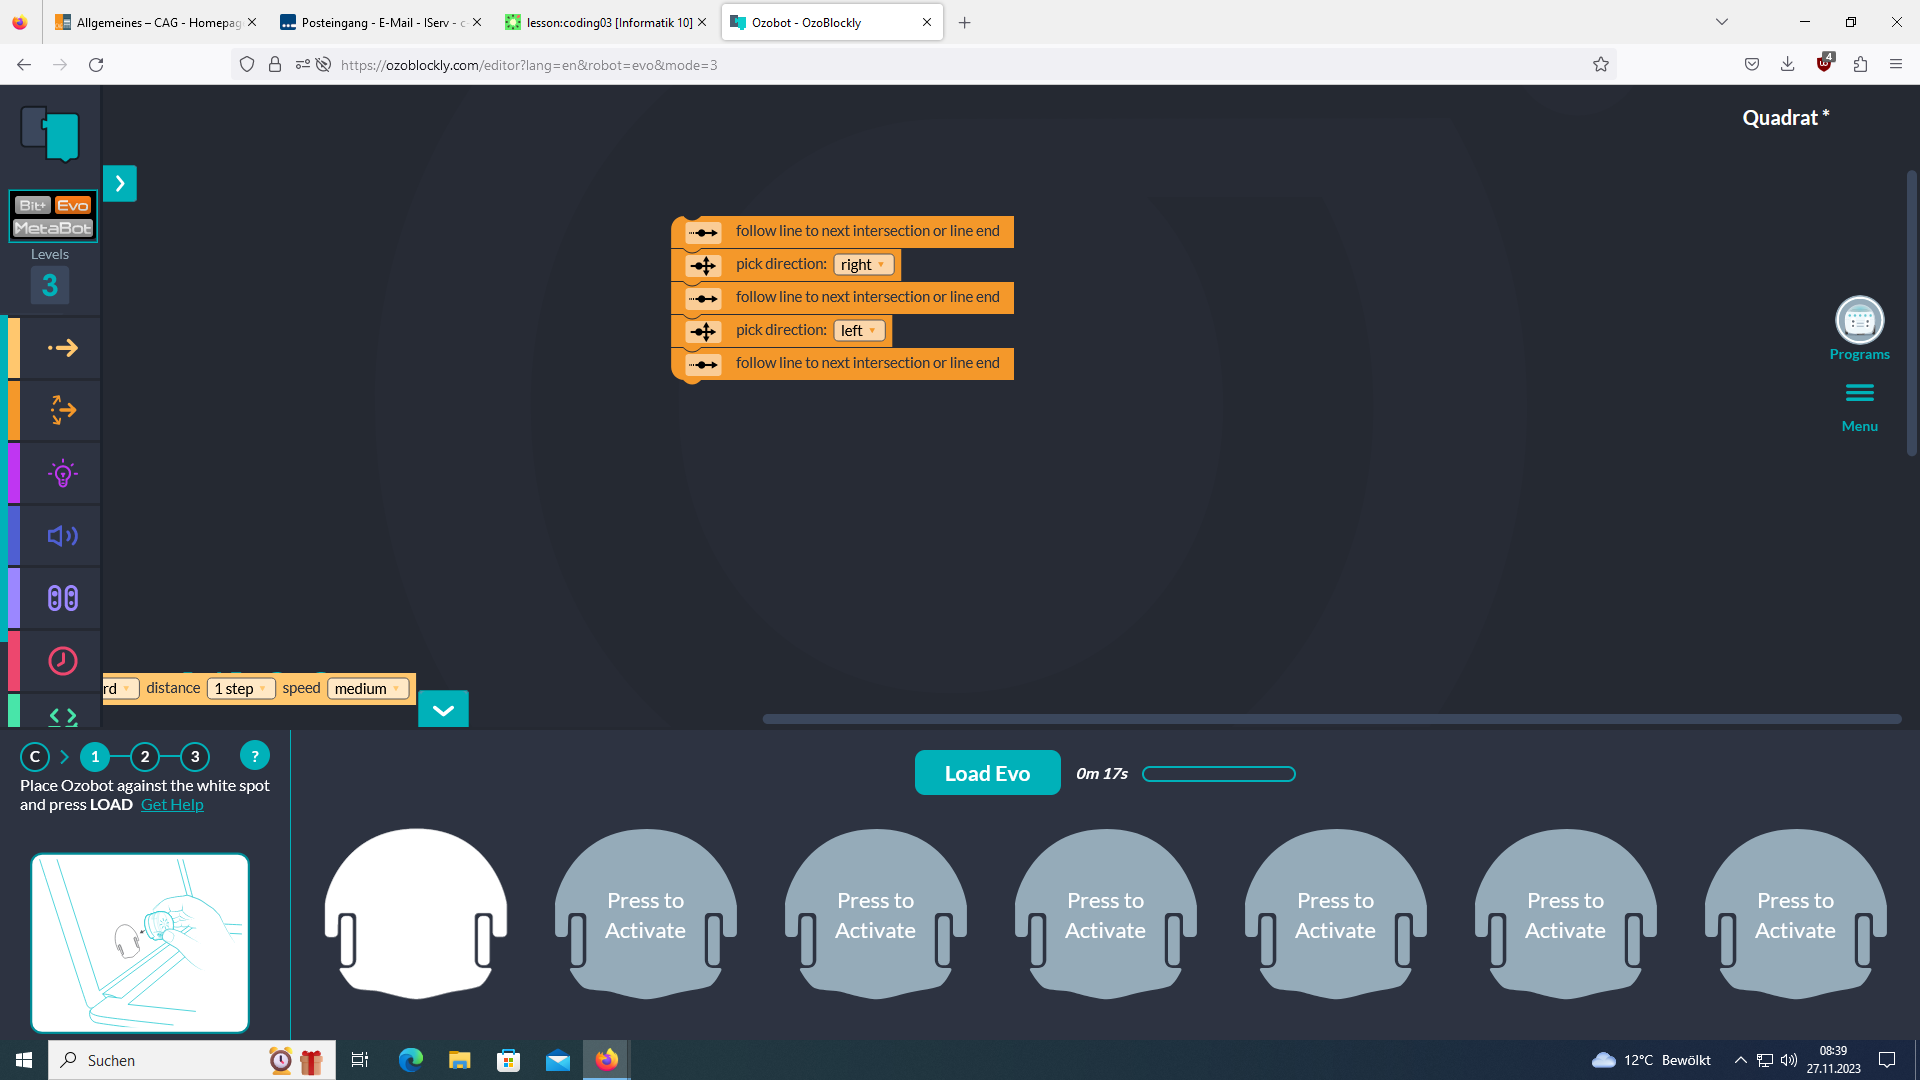Click the OzoBlockly logo icon
The width and height of the screenshot is (1920, 1080).
[50, 133]
